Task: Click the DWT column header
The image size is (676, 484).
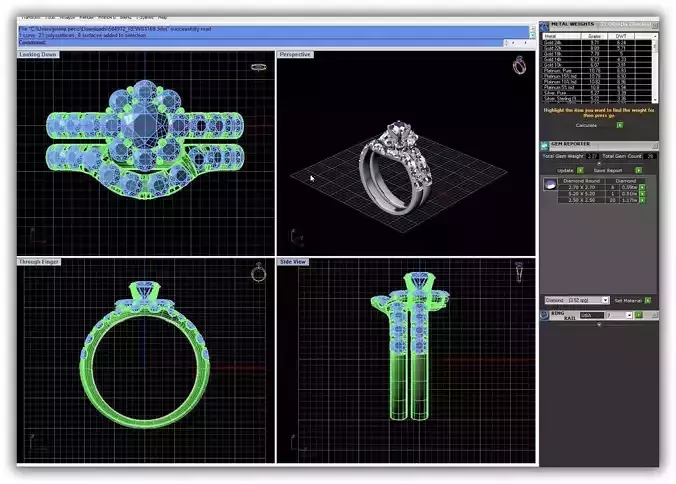Action: click(621, 36)
